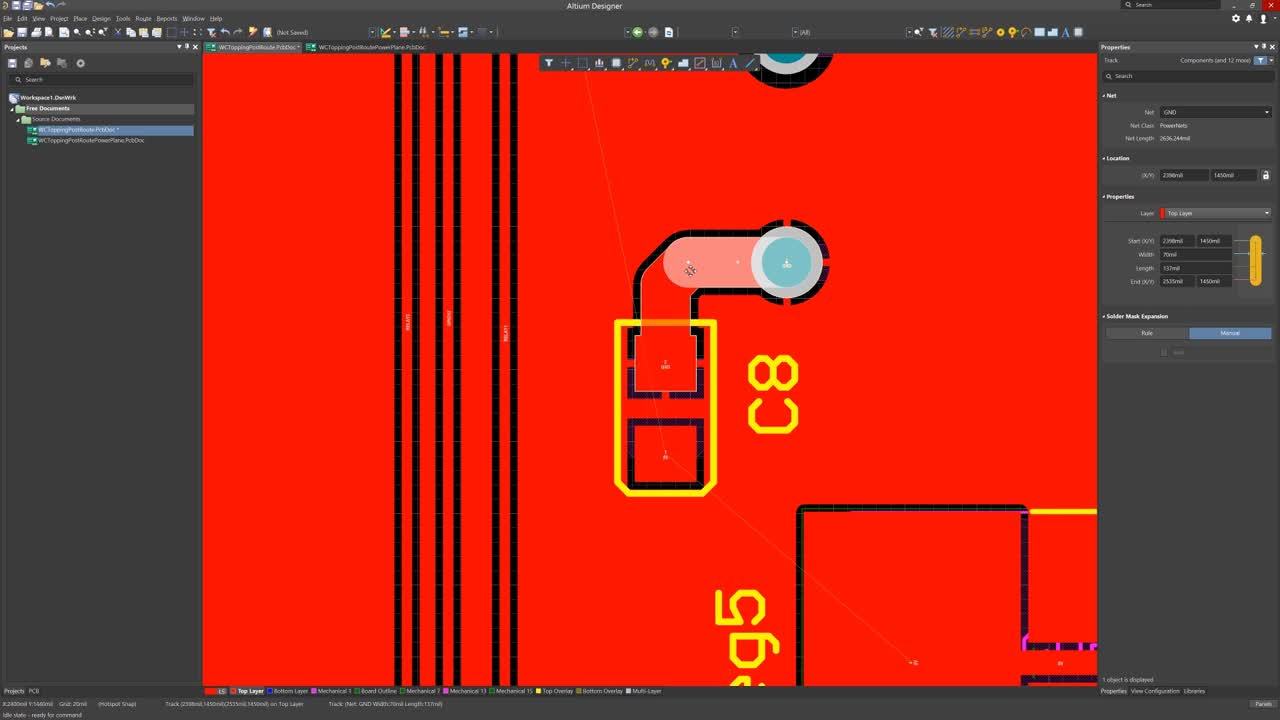Open the Route menu
Screen dimensions: 1280x720
[x=143, y=18]
